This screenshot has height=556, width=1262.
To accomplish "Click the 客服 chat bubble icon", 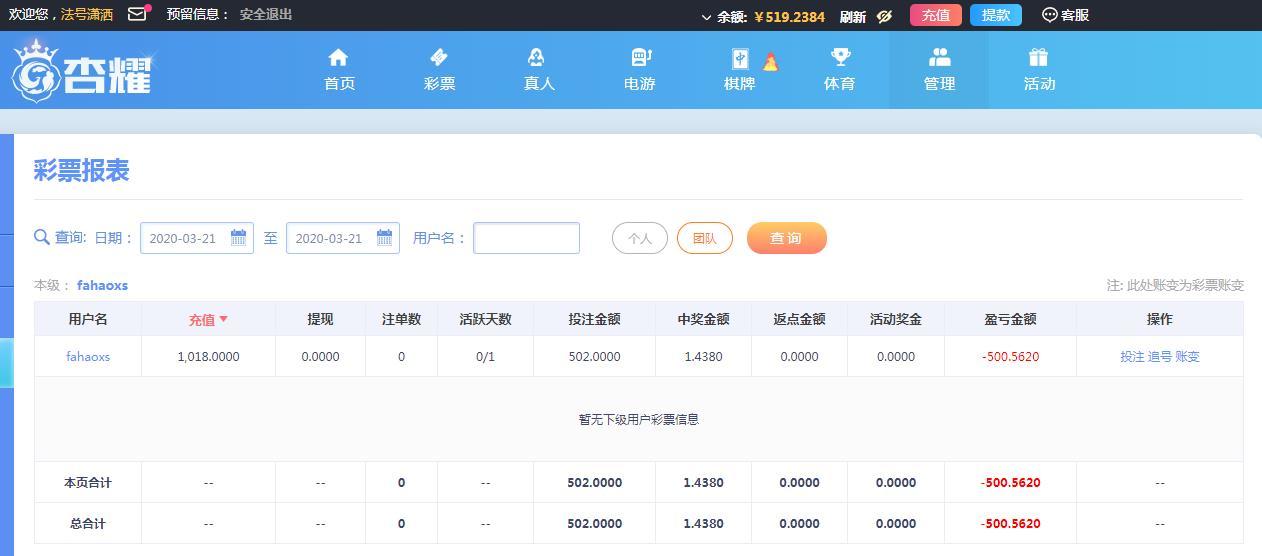I will (1049, 15).
